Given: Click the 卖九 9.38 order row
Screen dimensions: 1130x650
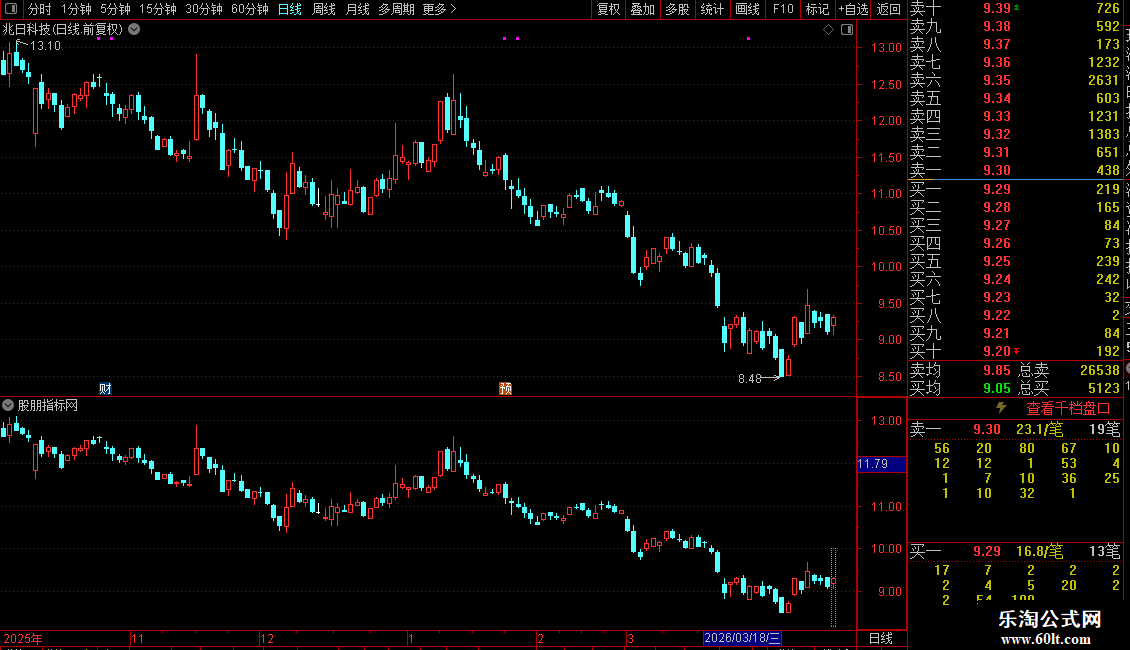Looking at the screenshot, I should [1015, 26].
